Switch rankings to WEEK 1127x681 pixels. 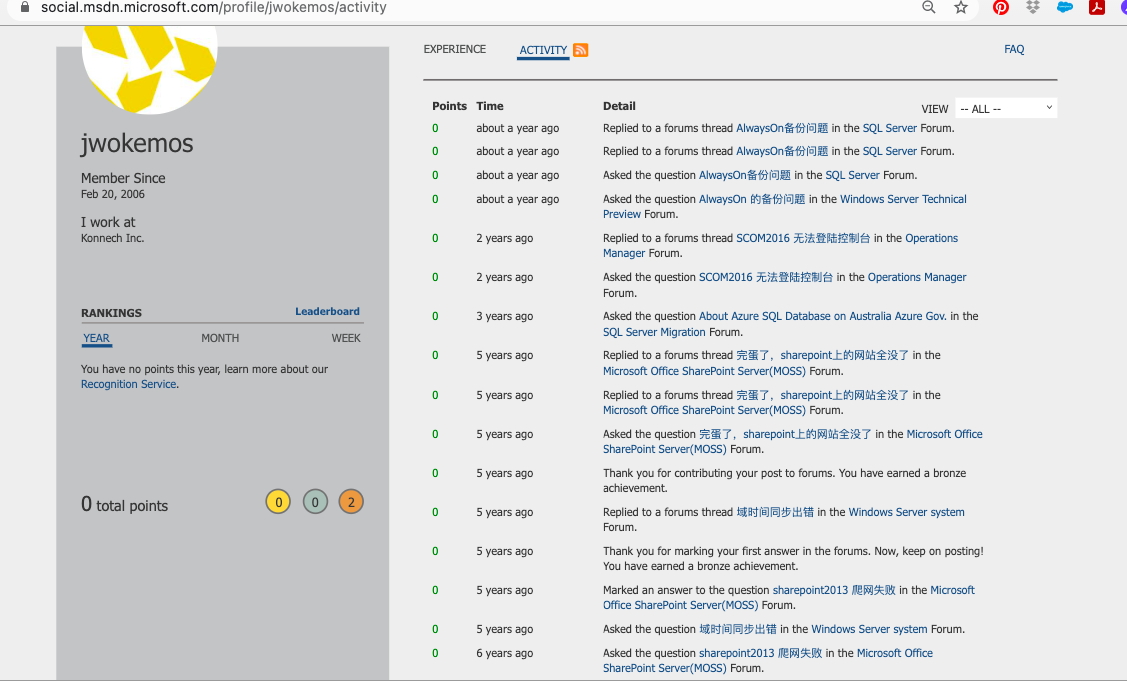(346, 338)
